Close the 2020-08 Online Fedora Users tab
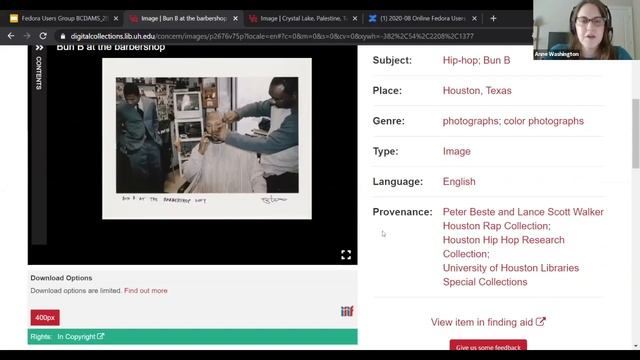640x360 pixels. coord(474,18)
